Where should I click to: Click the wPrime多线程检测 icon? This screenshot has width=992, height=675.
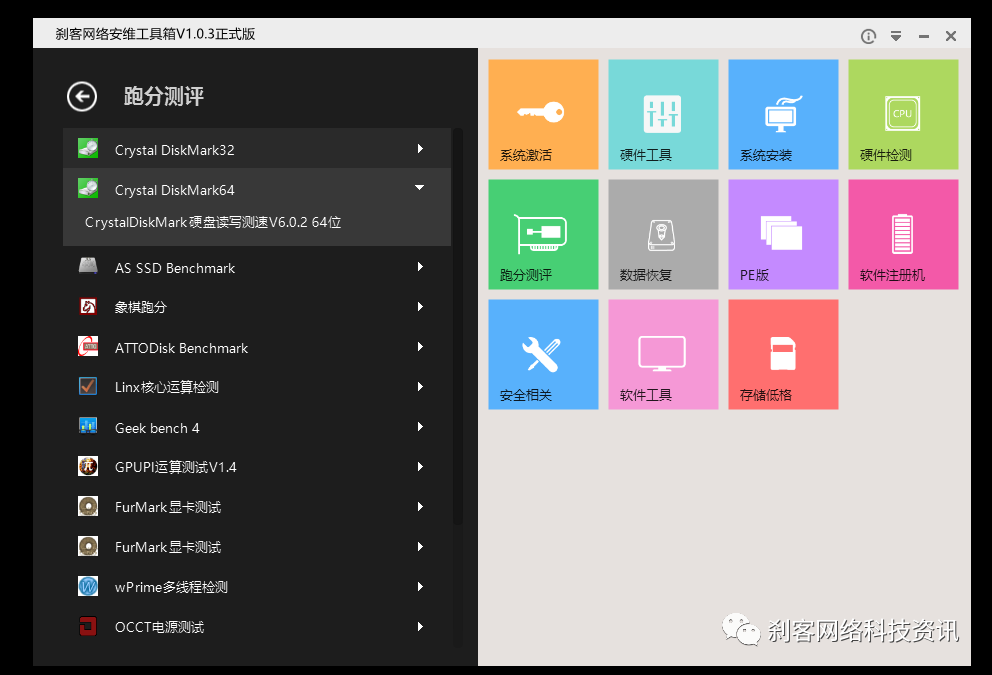coord(88,586)
